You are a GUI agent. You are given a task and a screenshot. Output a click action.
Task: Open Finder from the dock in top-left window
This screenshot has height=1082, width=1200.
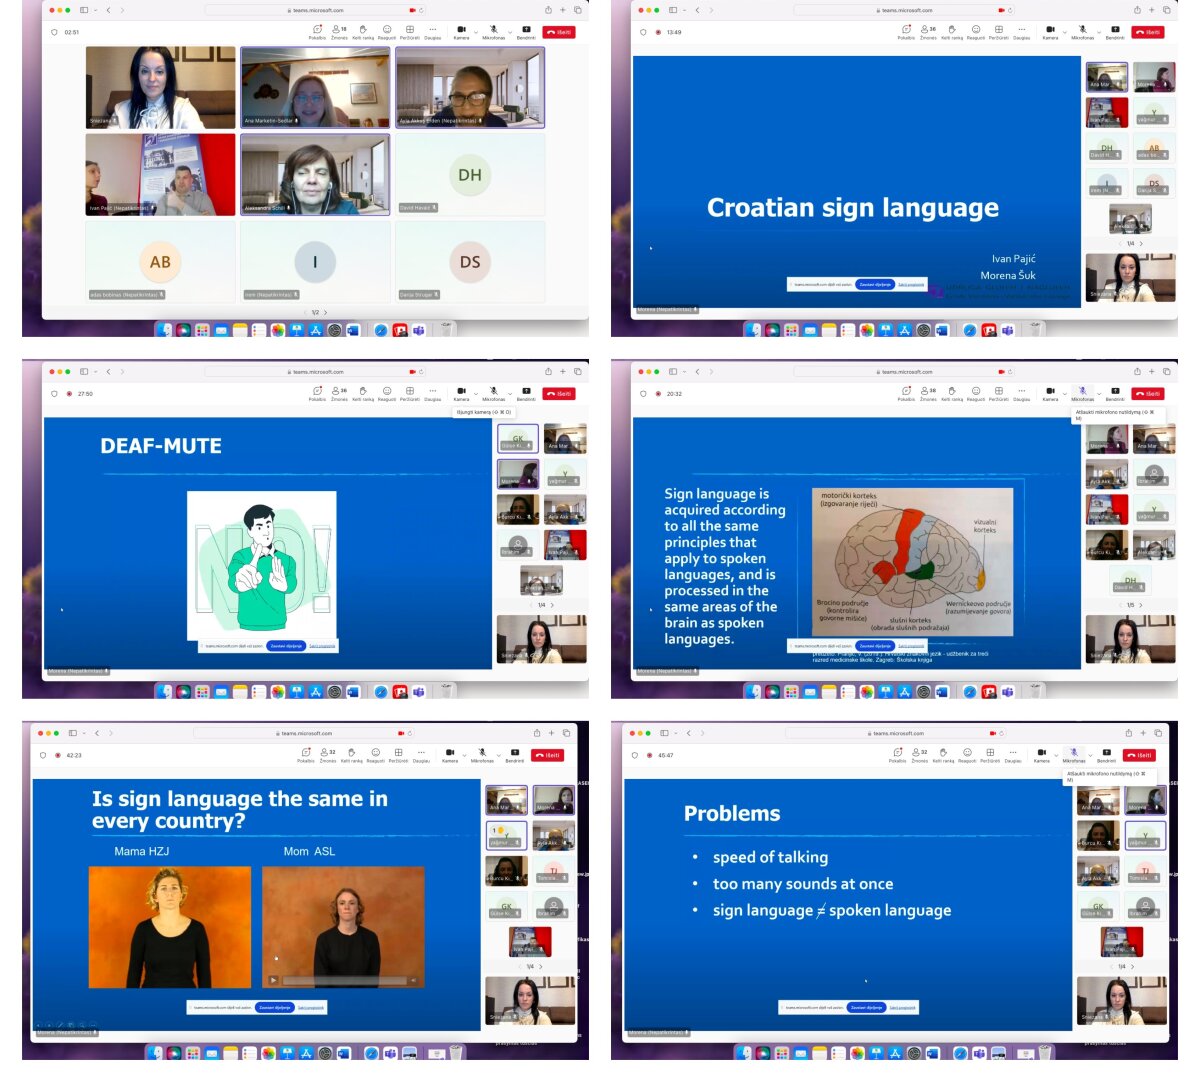point(165,329)
